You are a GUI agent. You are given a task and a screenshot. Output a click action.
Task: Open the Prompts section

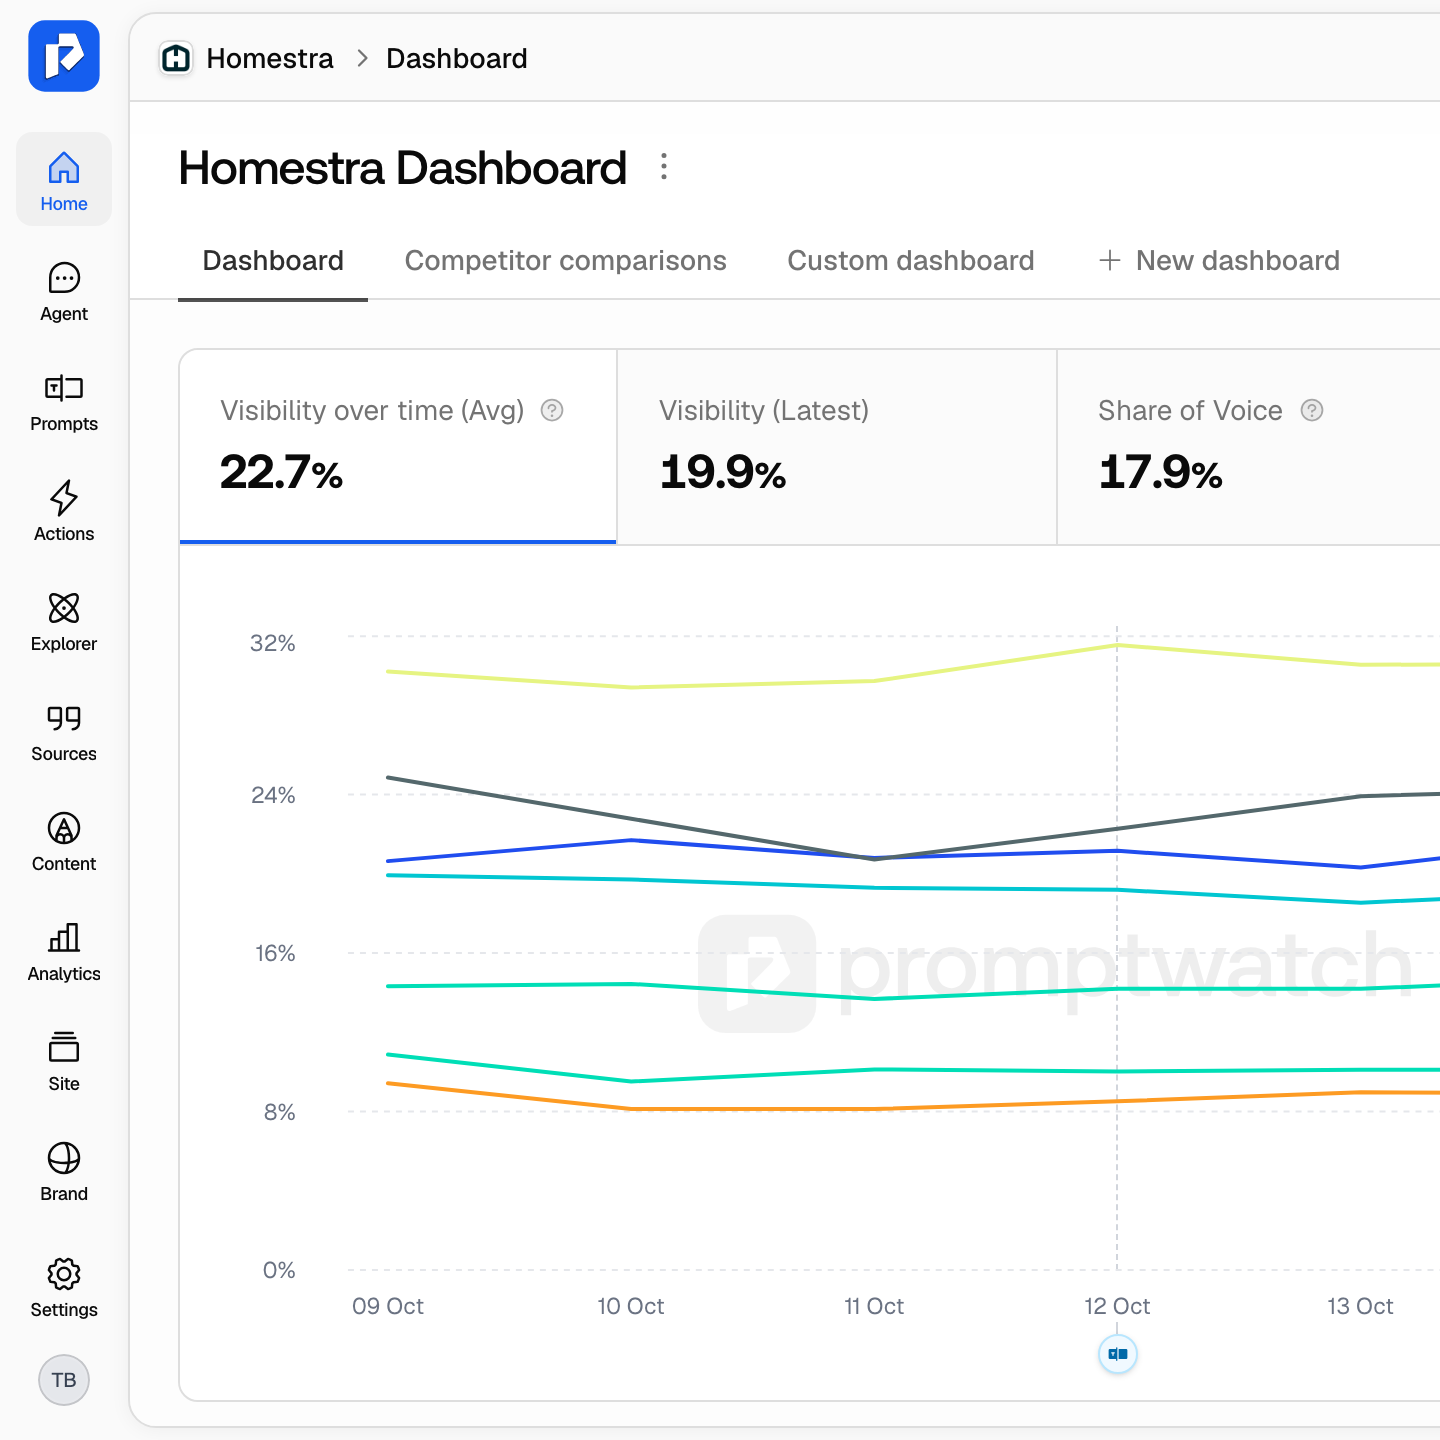pyautogui.click(x=64, y=400)
